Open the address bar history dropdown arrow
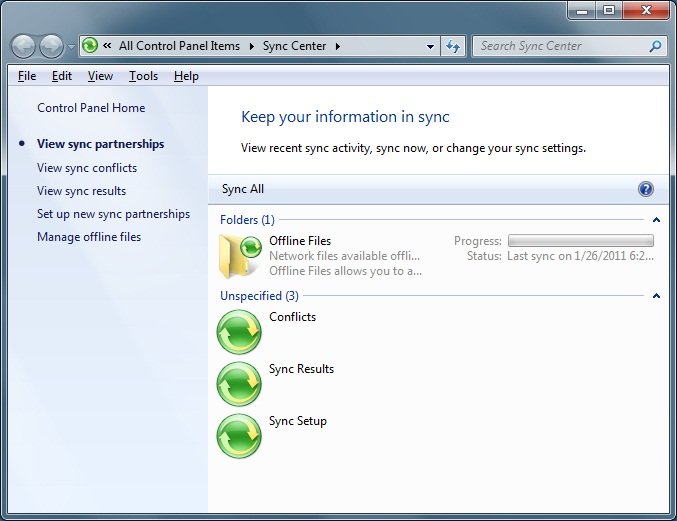The width and height of the screenshot is (677, 521). pos(430,46)
